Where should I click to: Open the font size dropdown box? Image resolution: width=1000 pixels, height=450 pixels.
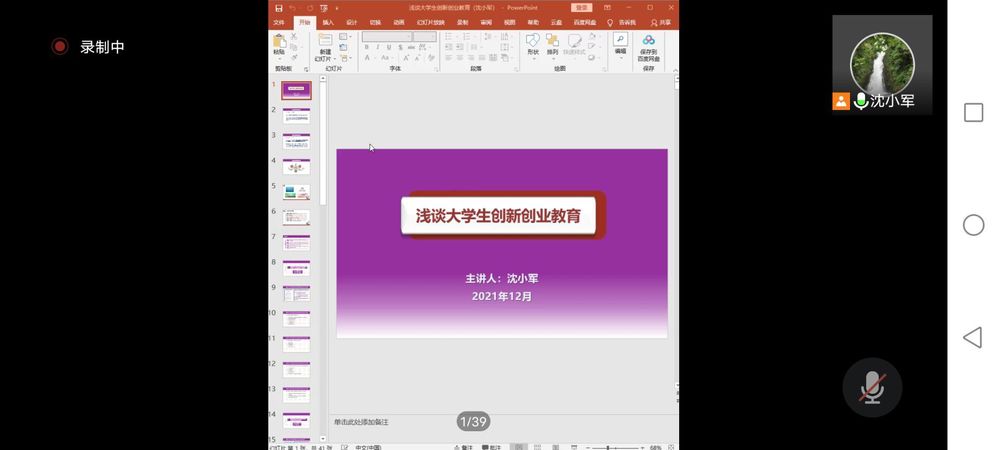[x=424, y=36]
